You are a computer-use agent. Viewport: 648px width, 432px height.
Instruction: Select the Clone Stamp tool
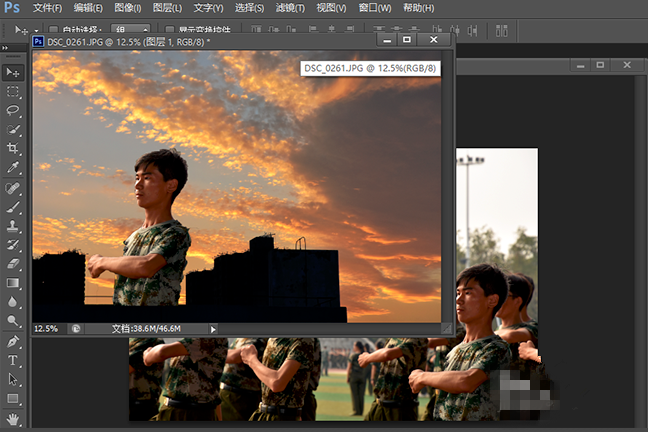click(13, 226)
